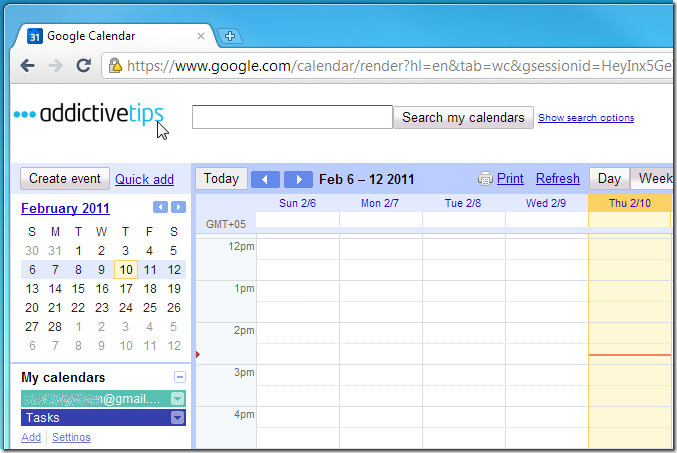Go to next week arrow
The image size is (677, 453).
[x=298, y=179]
